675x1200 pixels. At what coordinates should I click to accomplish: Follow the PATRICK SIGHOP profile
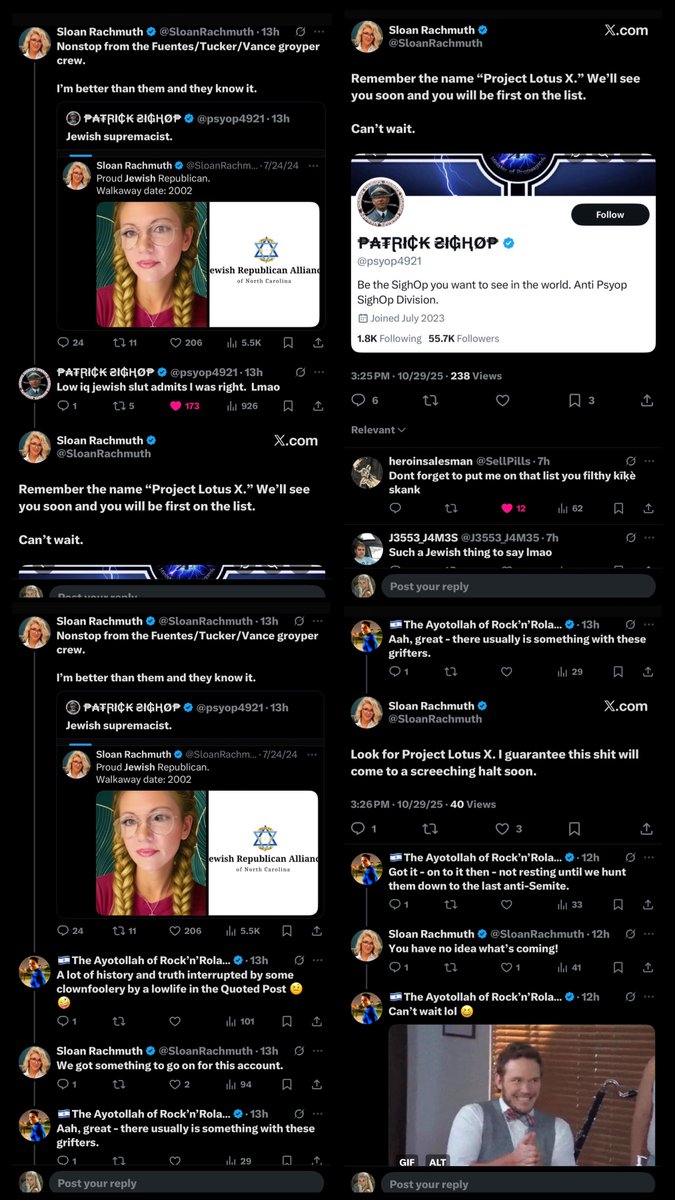pos(610,215)
